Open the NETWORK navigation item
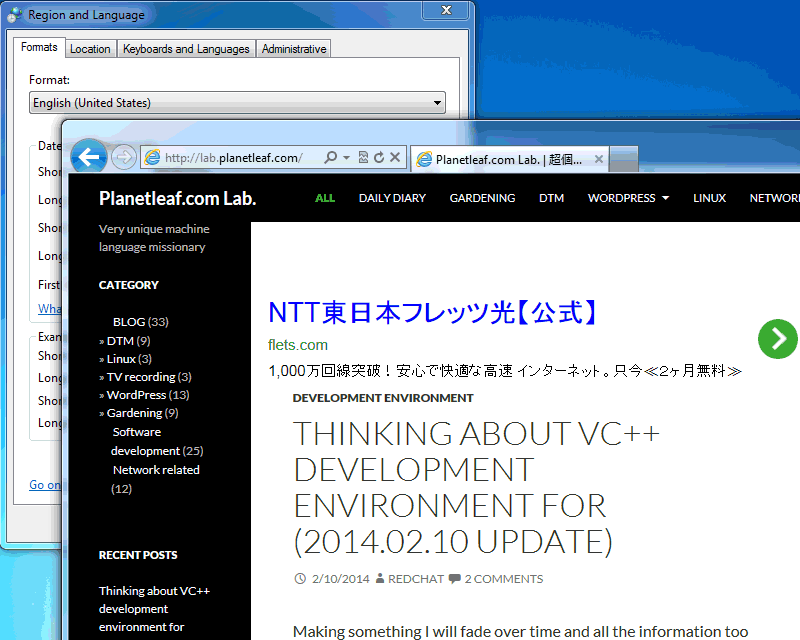 click(x=774, y=198)
